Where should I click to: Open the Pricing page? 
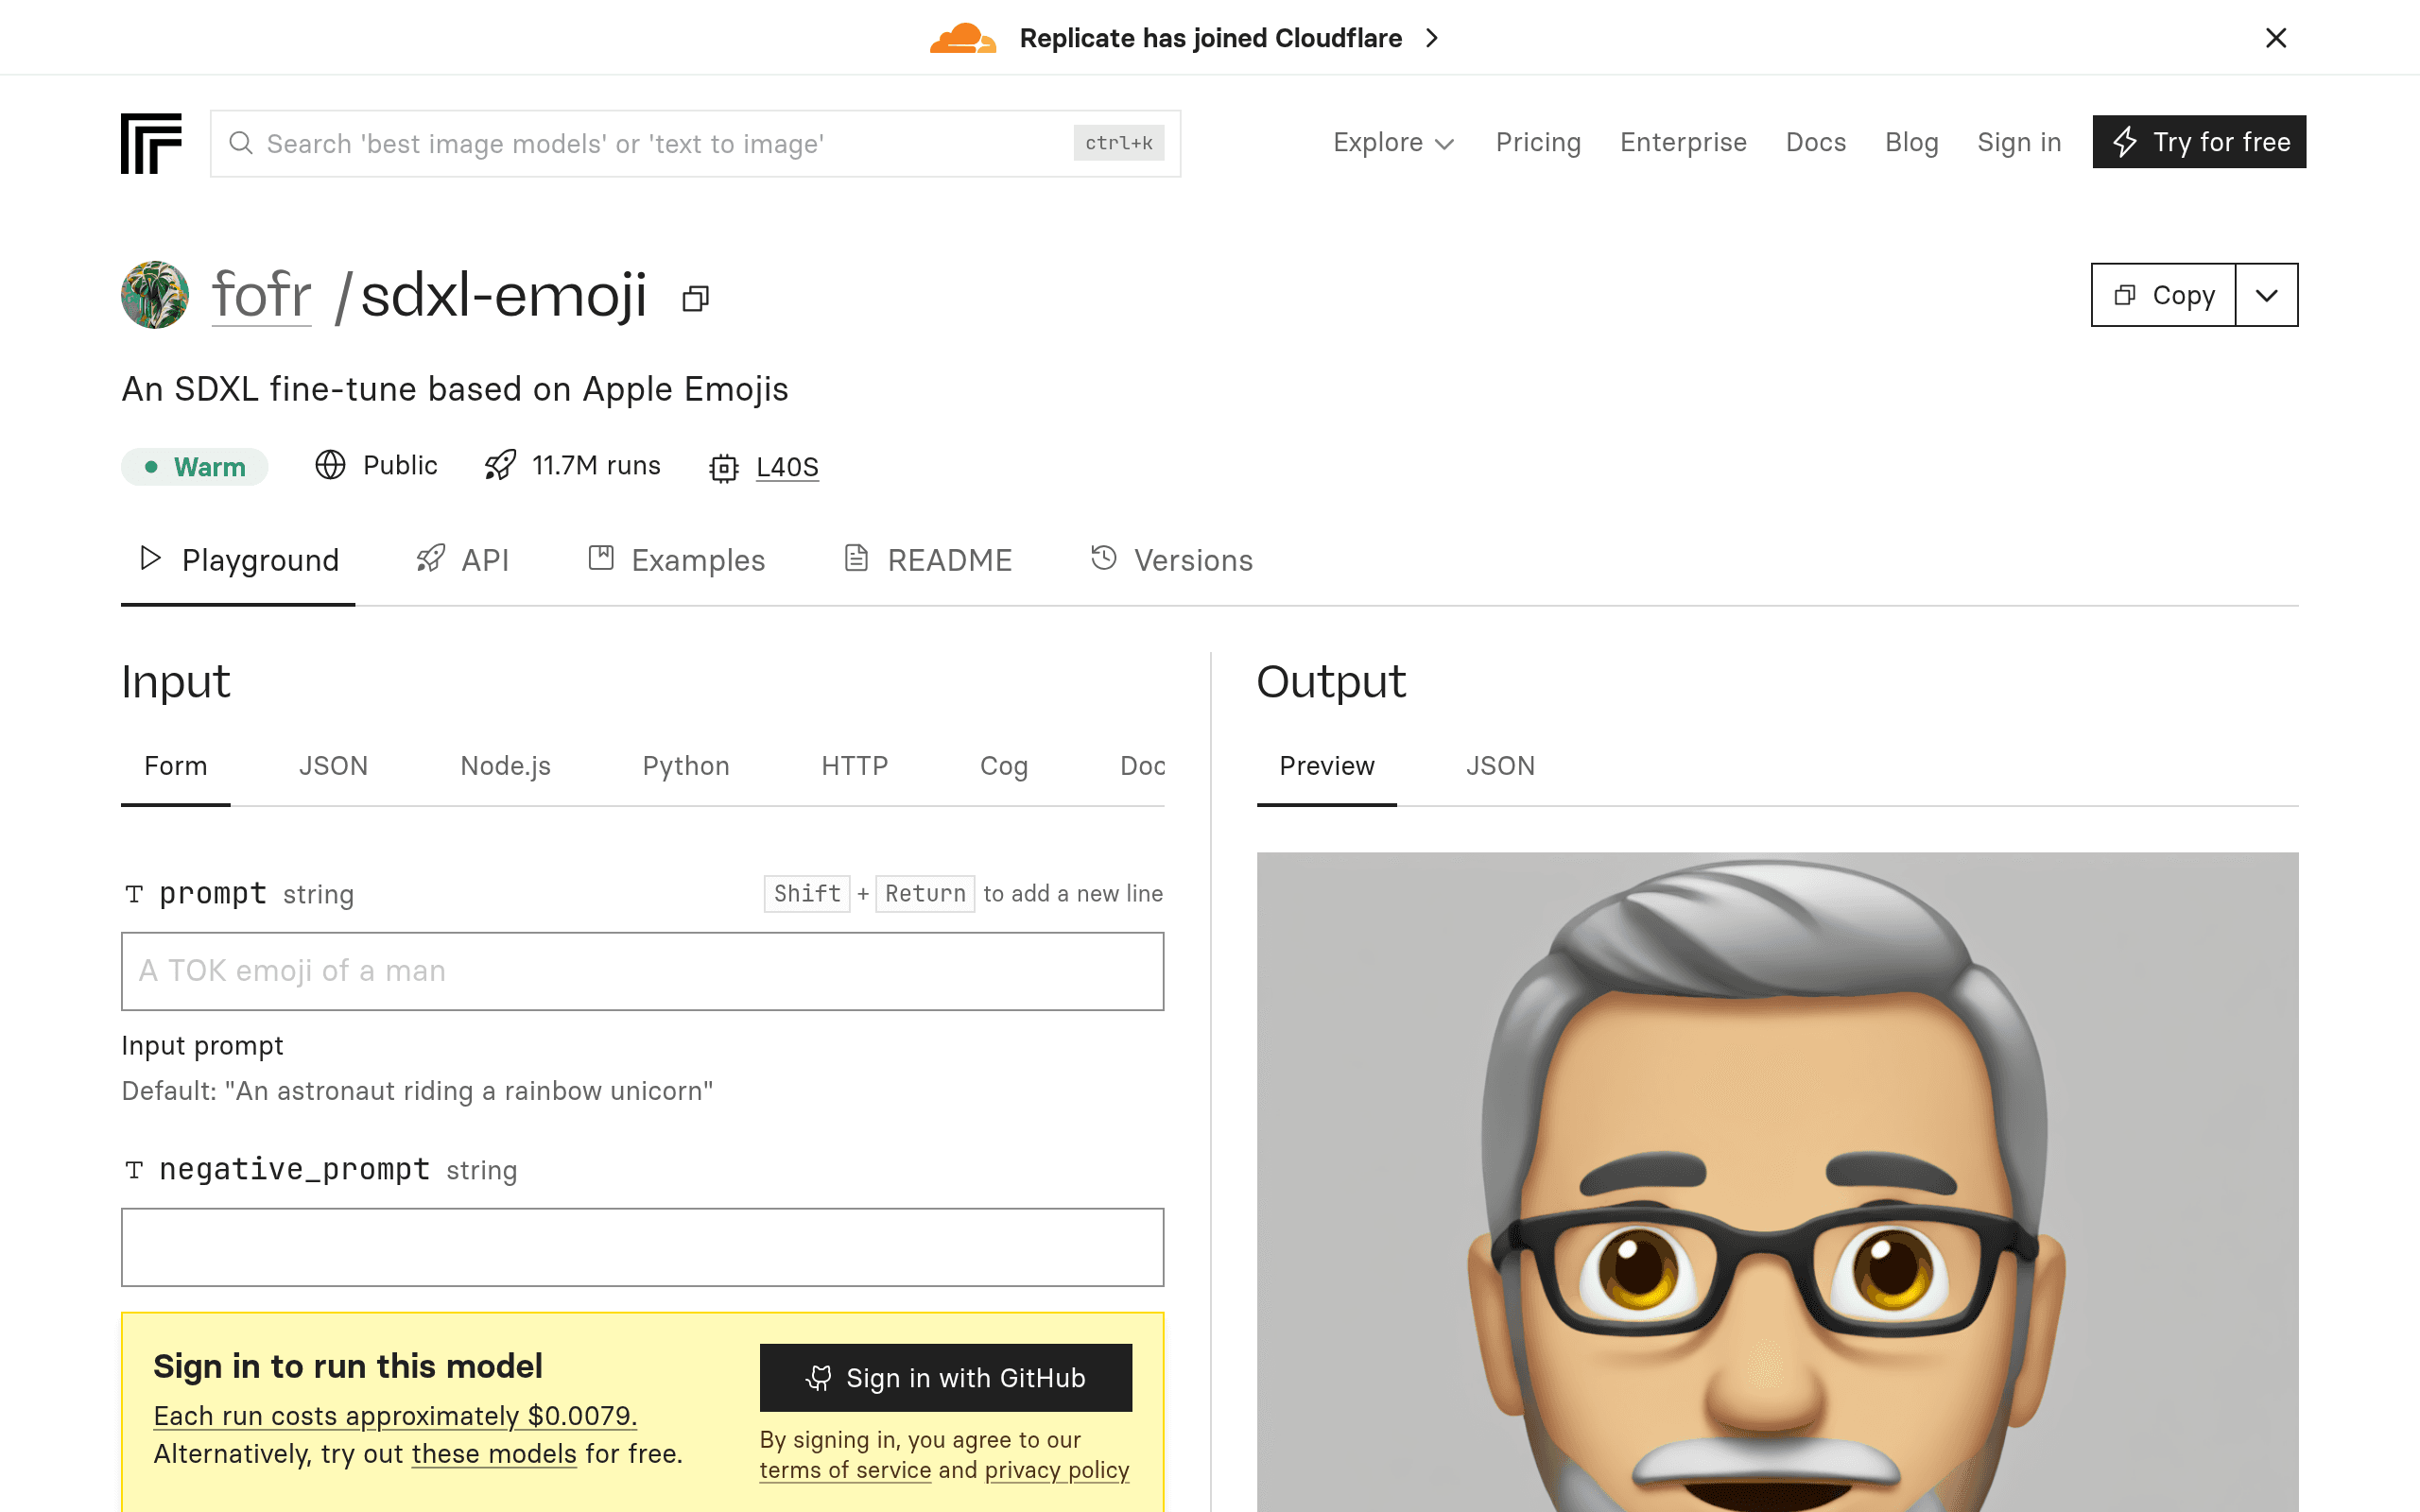pos(1538,142)
